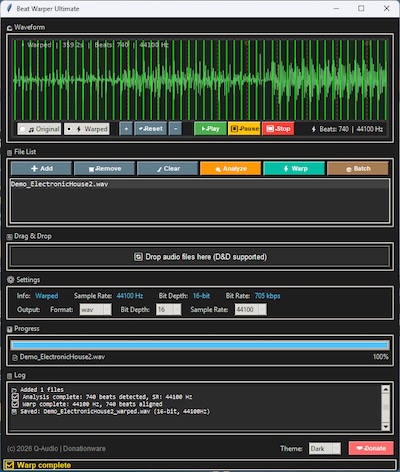This screenshot has height=472, width=400.
Task: Open the output Format dropdown
Action: [96, 310]
